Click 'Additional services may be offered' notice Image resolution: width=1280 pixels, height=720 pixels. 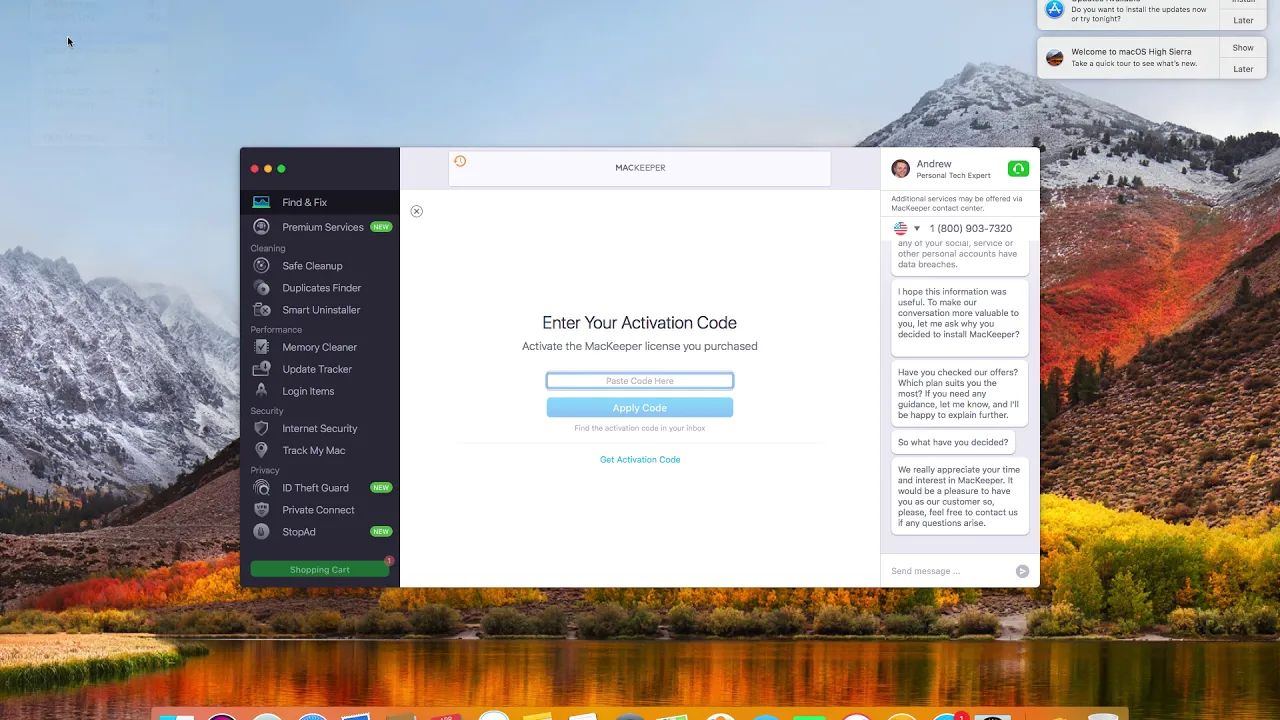pos(957,203)
